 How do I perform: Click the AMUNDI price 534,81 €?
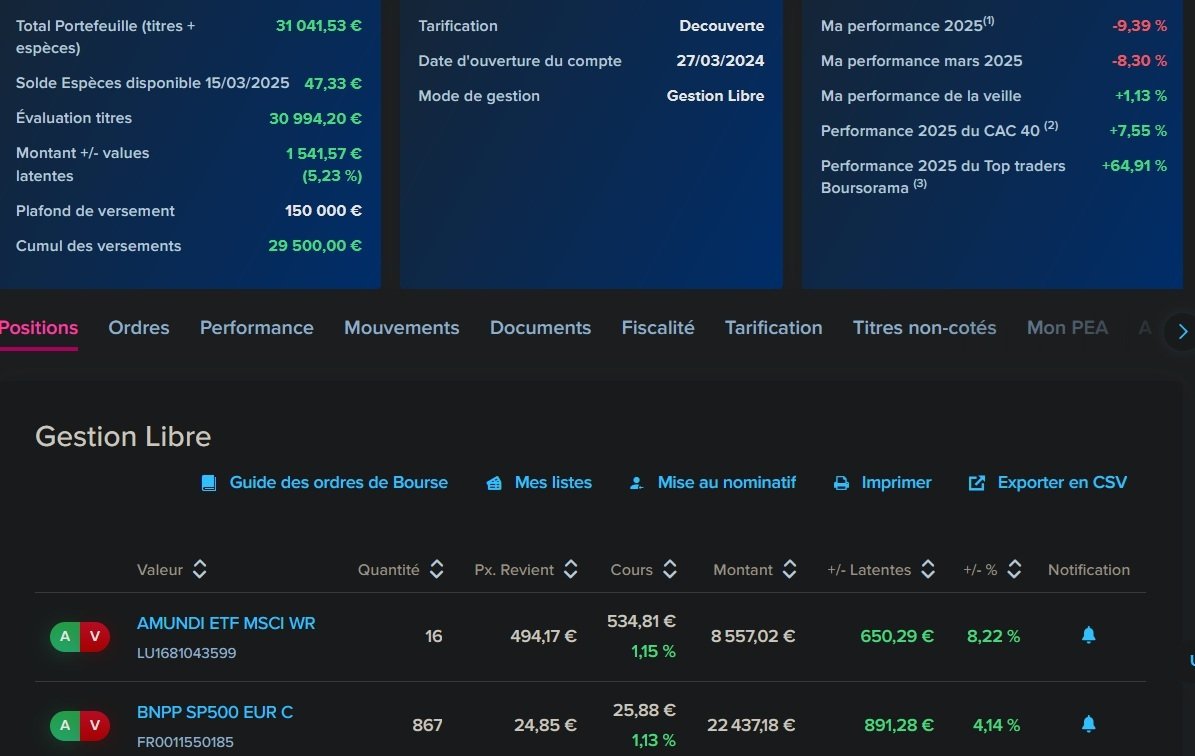[641, 622]
